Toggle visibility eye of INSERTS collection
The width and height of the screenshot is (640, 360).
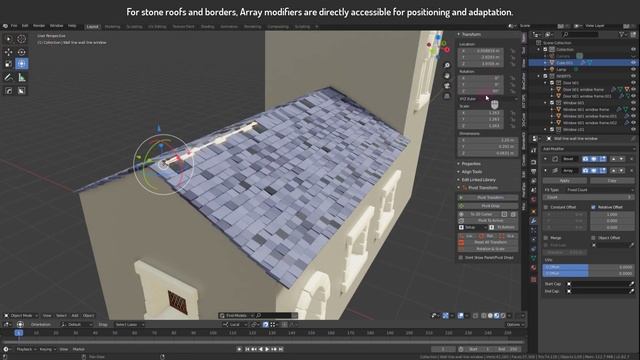tap(633, 76)
